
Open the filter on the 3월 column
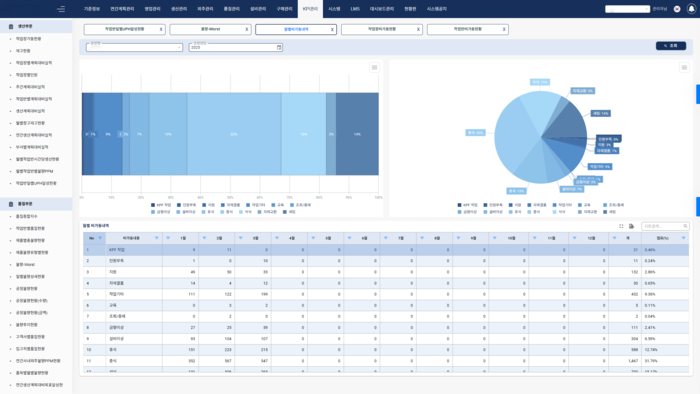point(240,238)
